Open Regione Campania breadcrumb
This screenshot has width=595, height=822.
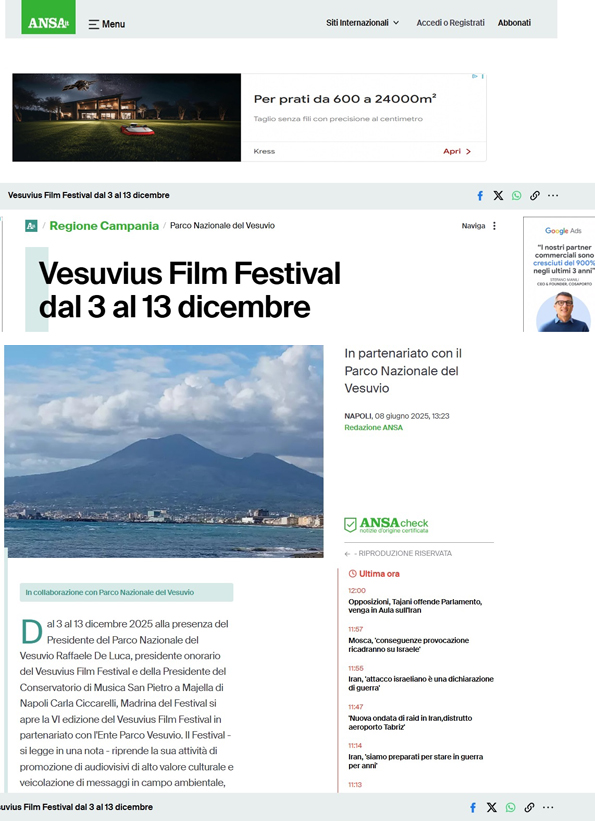104,226
